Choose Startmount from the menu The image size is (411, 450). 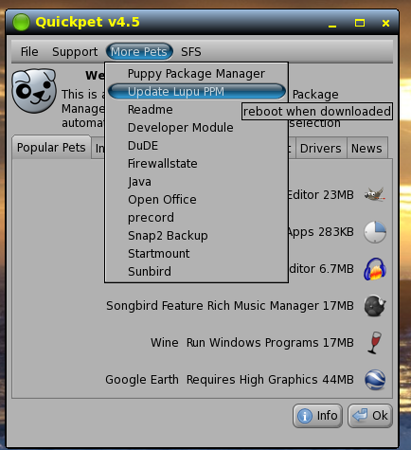(197, 254)
